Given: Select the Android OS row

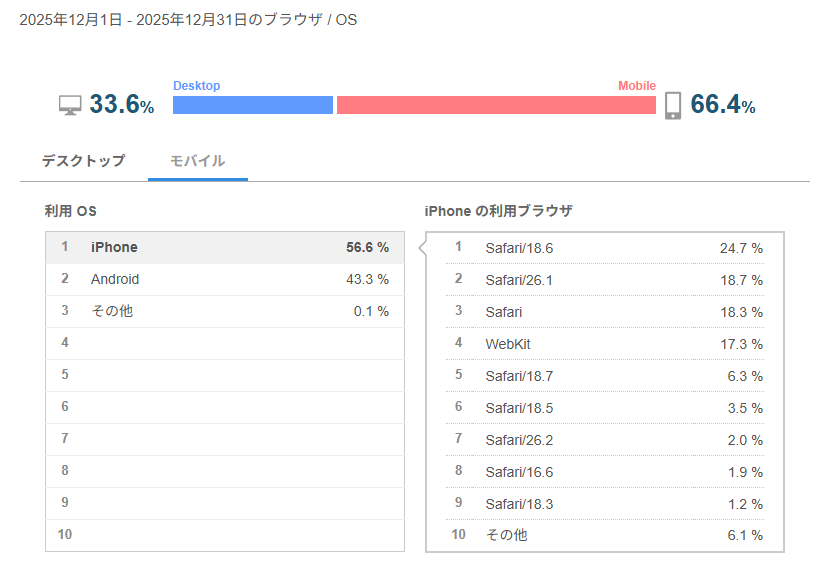Looking at the screenshot, I should [x=225, y=279].
